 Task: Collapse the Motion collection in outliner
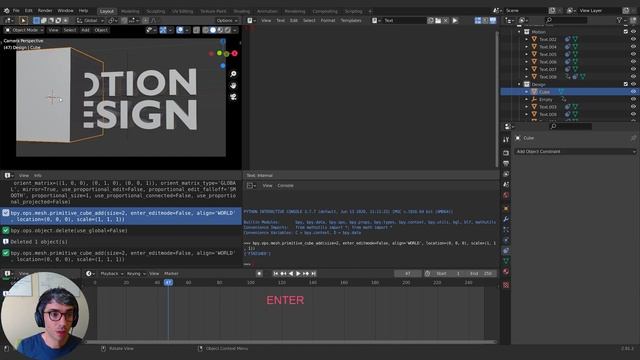(x=519, y=31)
